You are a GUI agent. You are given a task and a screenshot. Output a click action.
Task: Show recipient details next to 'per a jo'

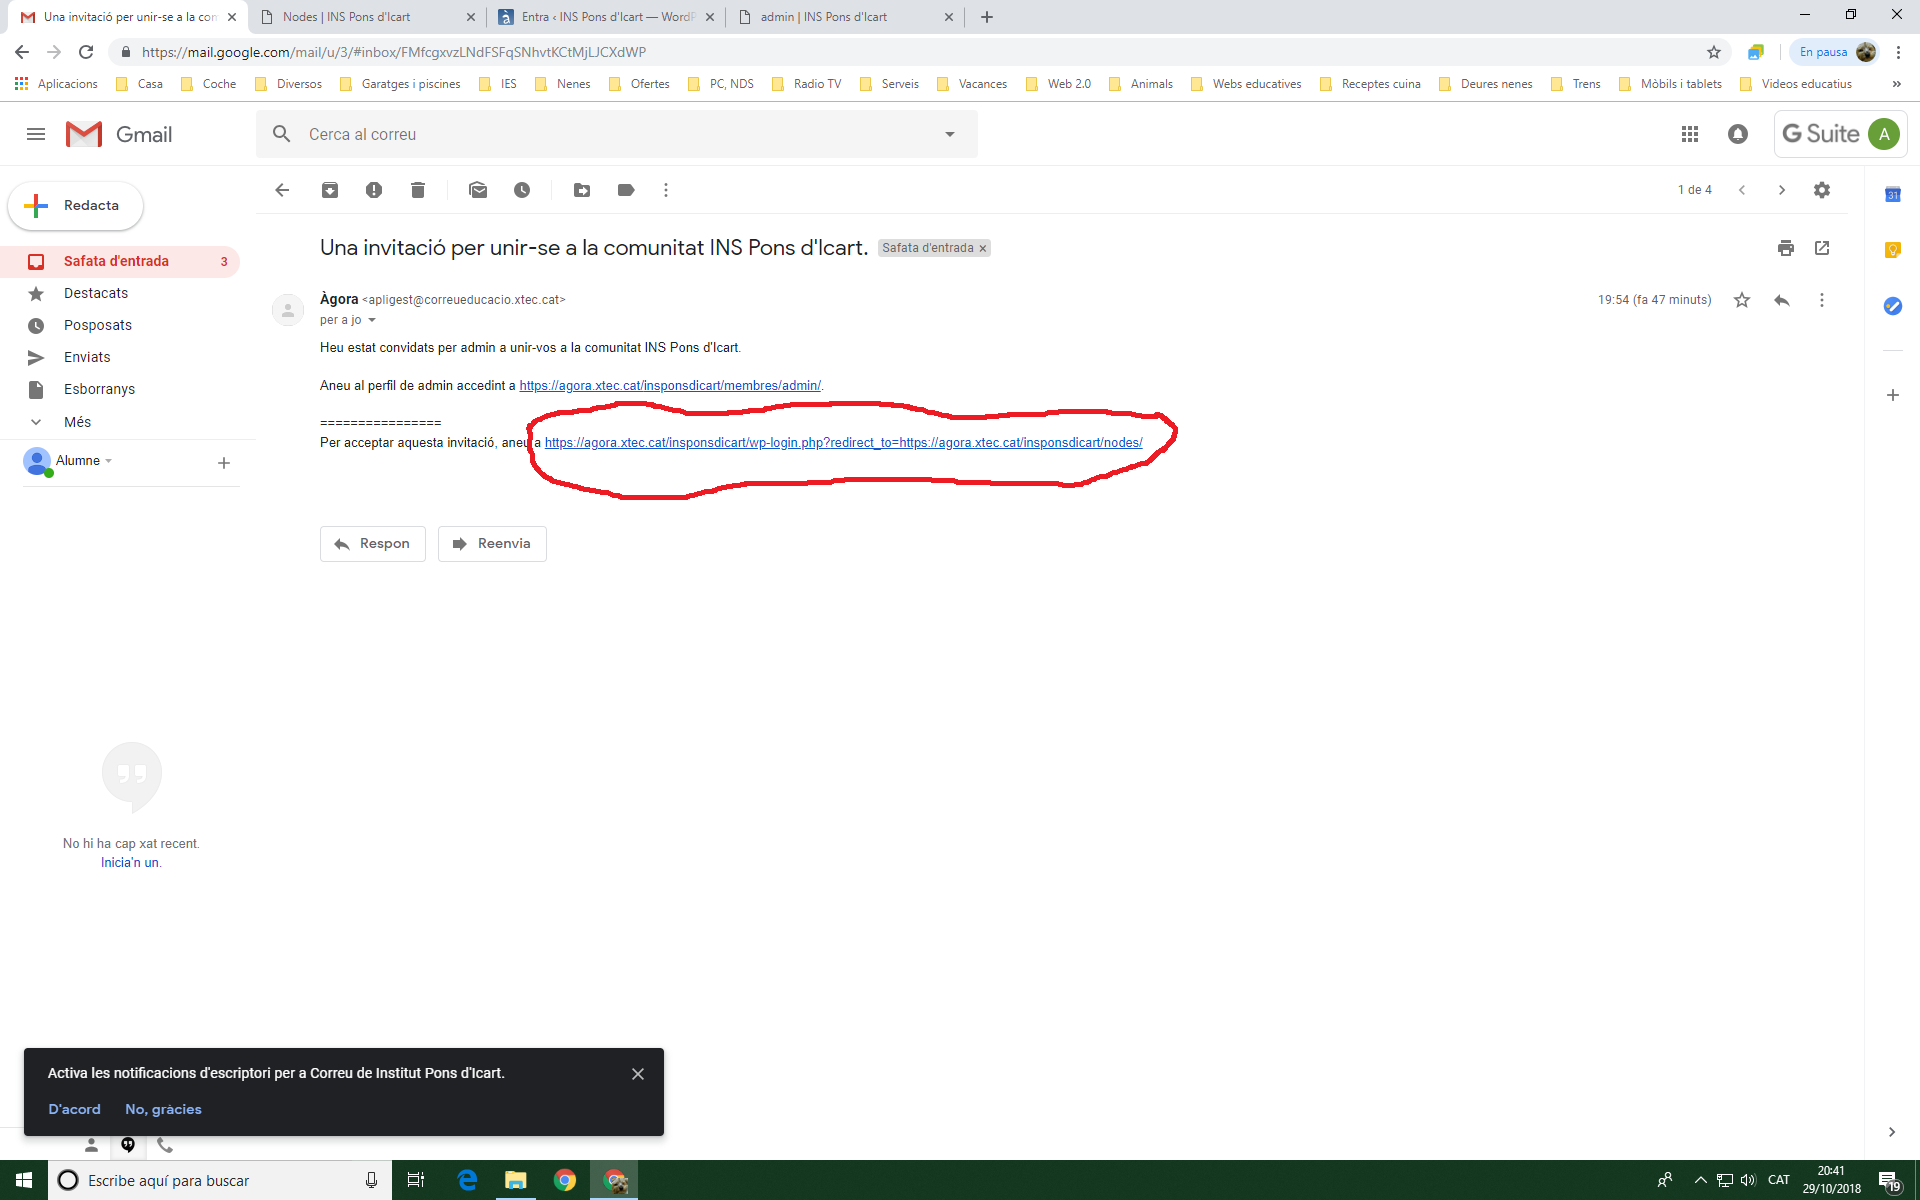(372, 320)
